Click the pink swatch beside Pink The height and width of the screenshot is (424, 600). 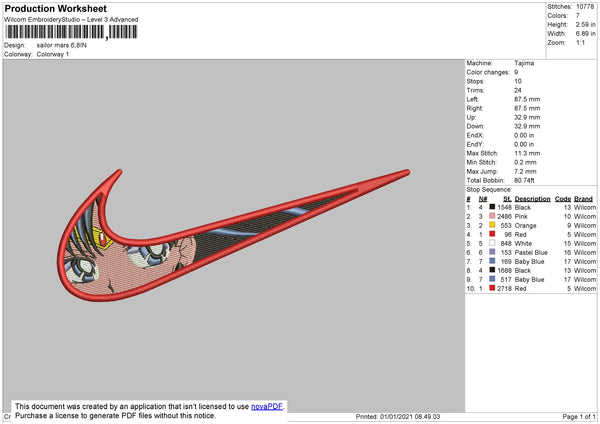[x=492, y=216]
